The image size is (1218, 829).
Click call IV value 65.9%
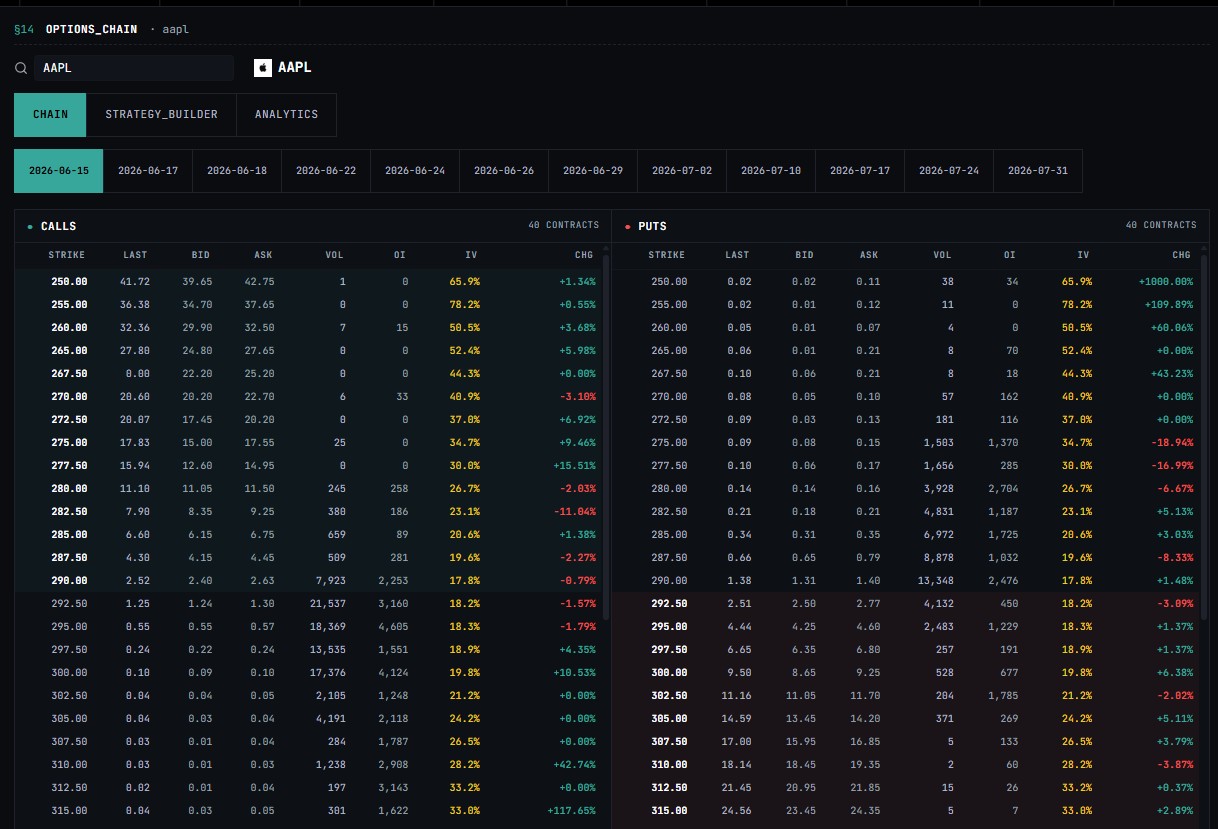tap(464, 282)
